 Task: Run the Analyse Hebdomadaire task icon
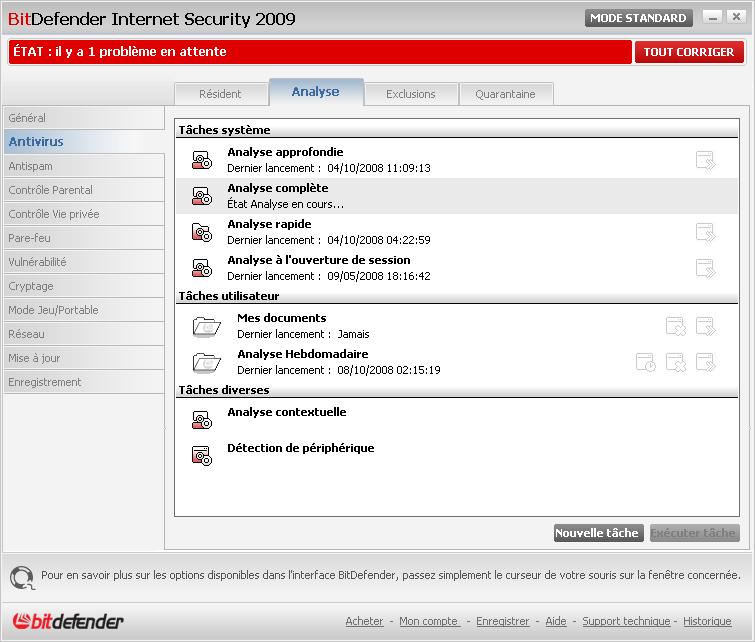coord(705,362)
